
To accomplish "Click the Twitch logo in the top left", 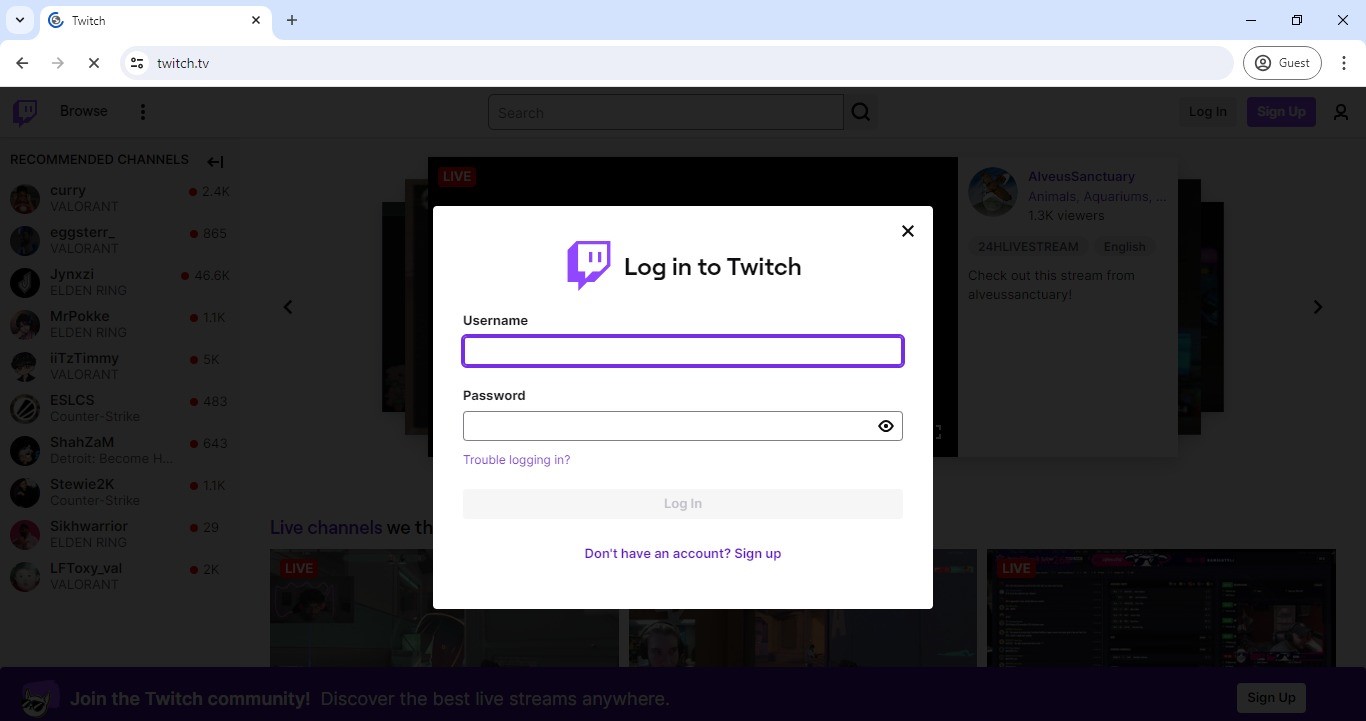I will coord(23,111).
